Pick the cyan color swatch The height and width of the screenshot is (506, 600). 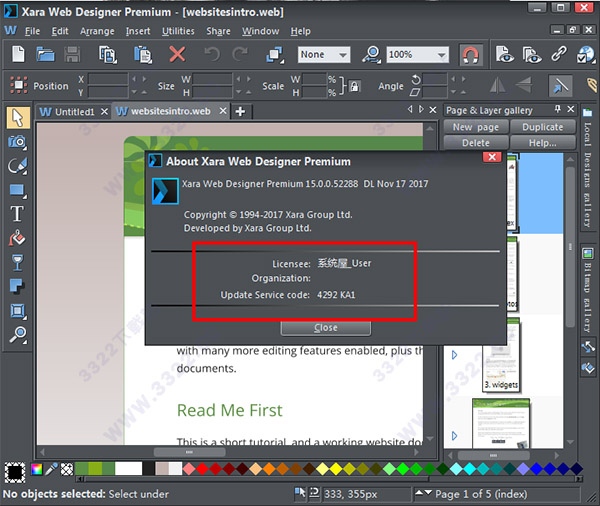[x=470, y=469]
